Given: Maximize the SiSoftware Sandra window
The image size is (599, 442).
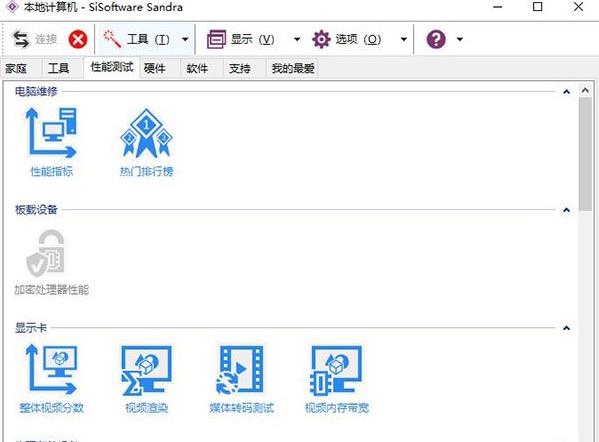Looking at the screenshot, I should pos(537,6).
